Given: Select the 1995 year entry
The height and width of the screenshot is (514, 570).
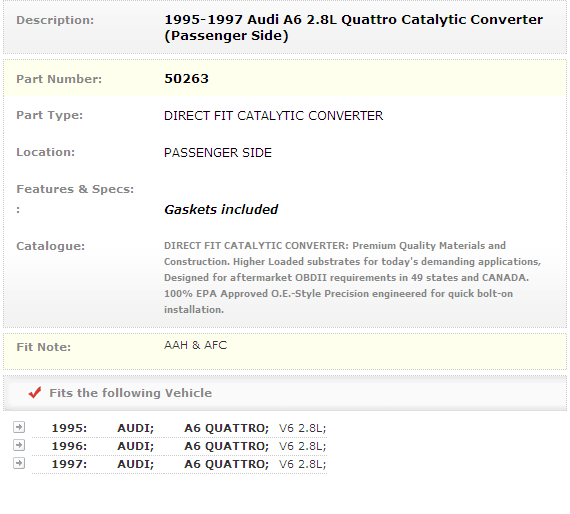Looking at the screenshot, I should 69,428.
